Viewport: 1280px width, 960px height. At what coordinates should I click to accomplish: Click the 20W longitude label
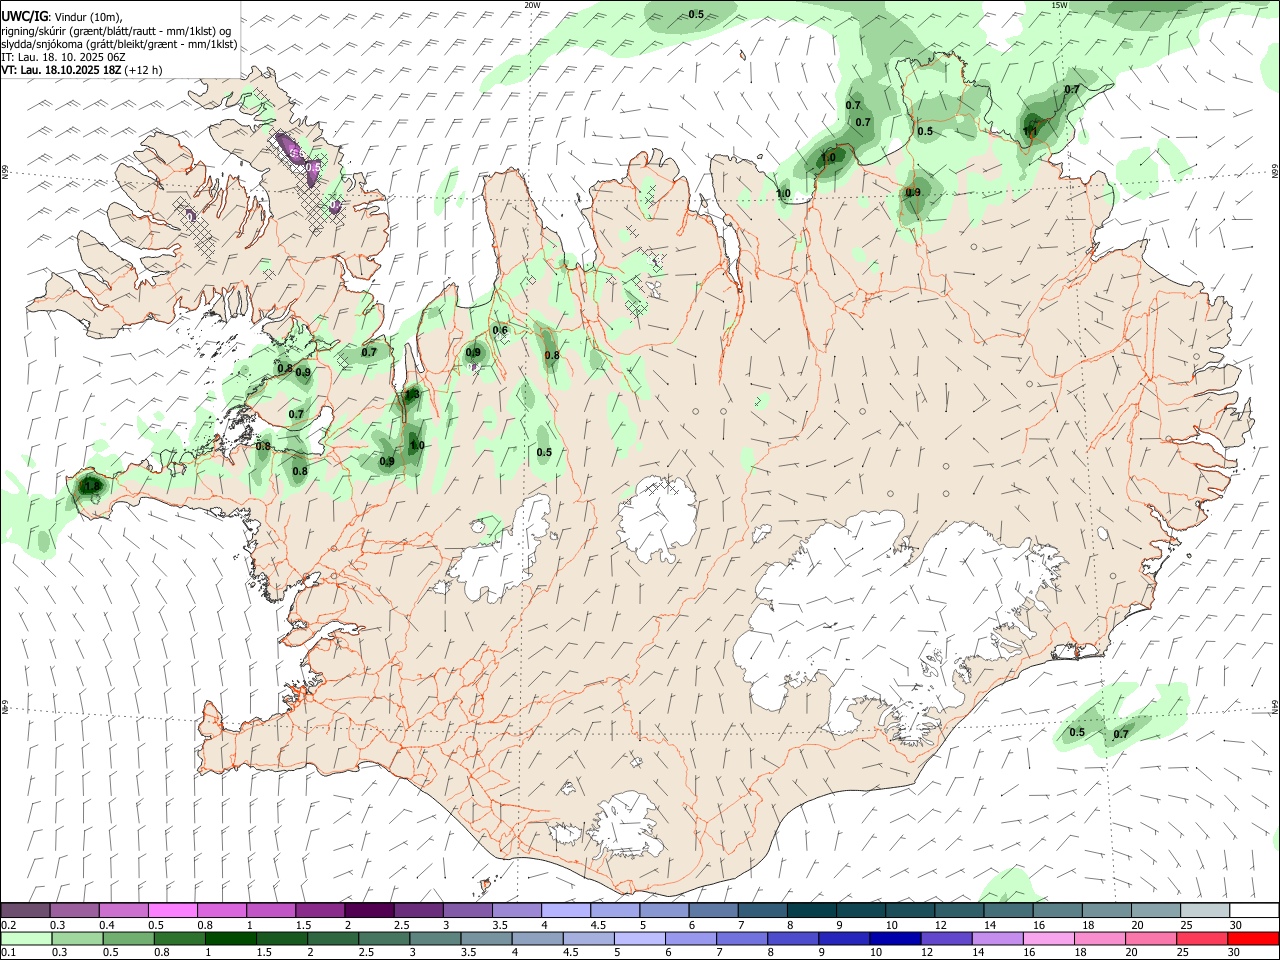pos(532,5)
